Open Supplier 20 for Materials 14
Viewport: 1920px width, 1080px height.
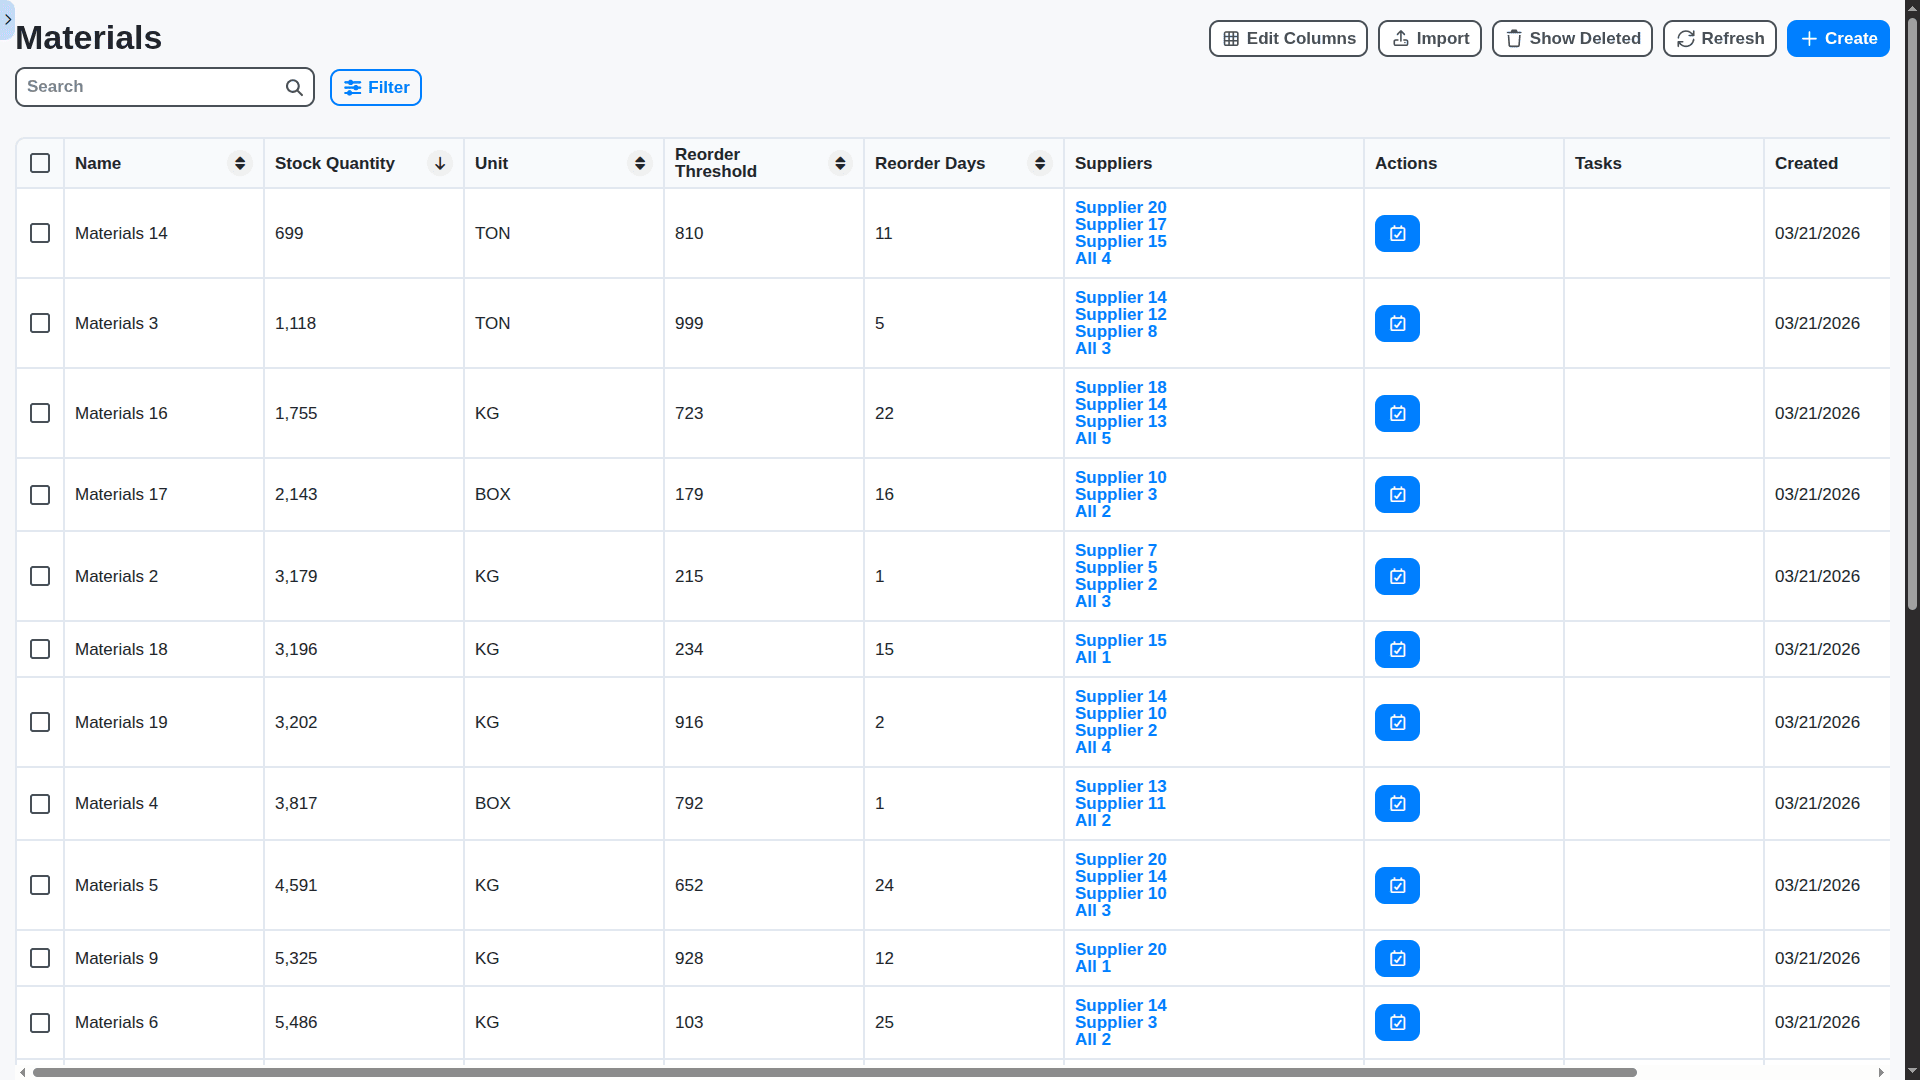[1120, 207]
